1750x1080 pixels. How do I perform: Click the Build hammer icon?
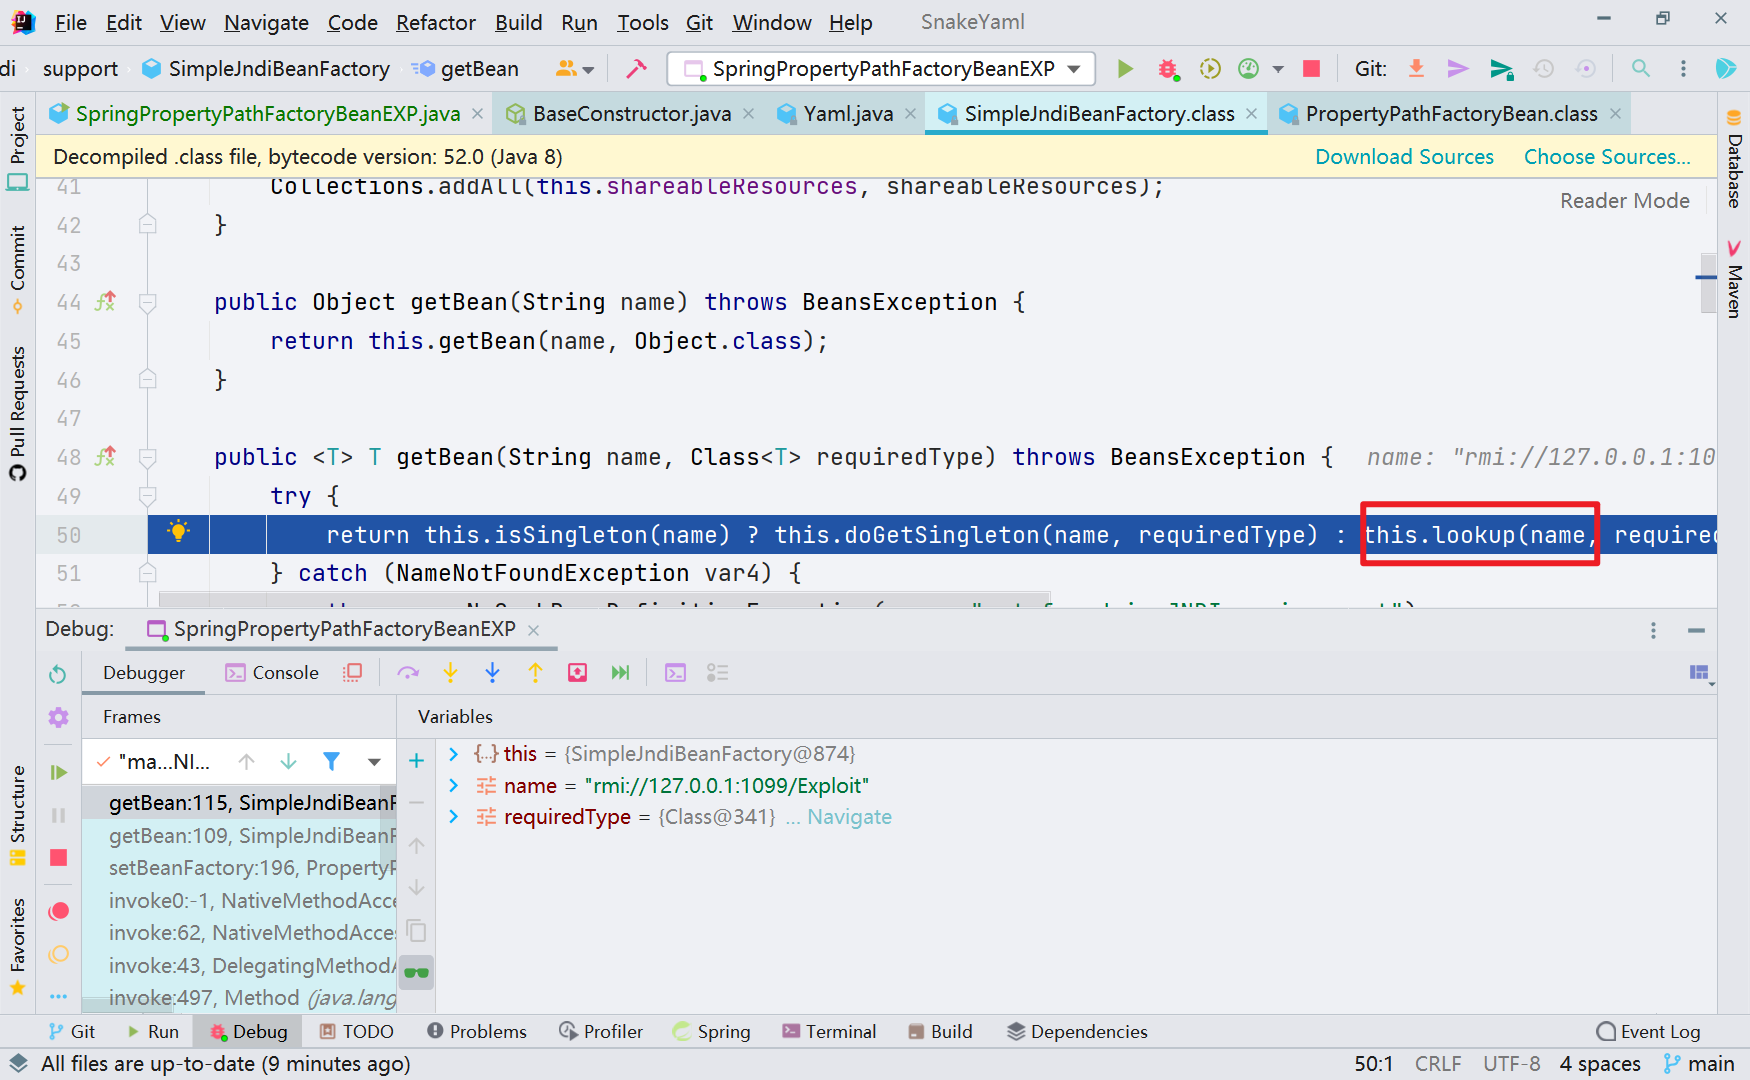(636, 69)
